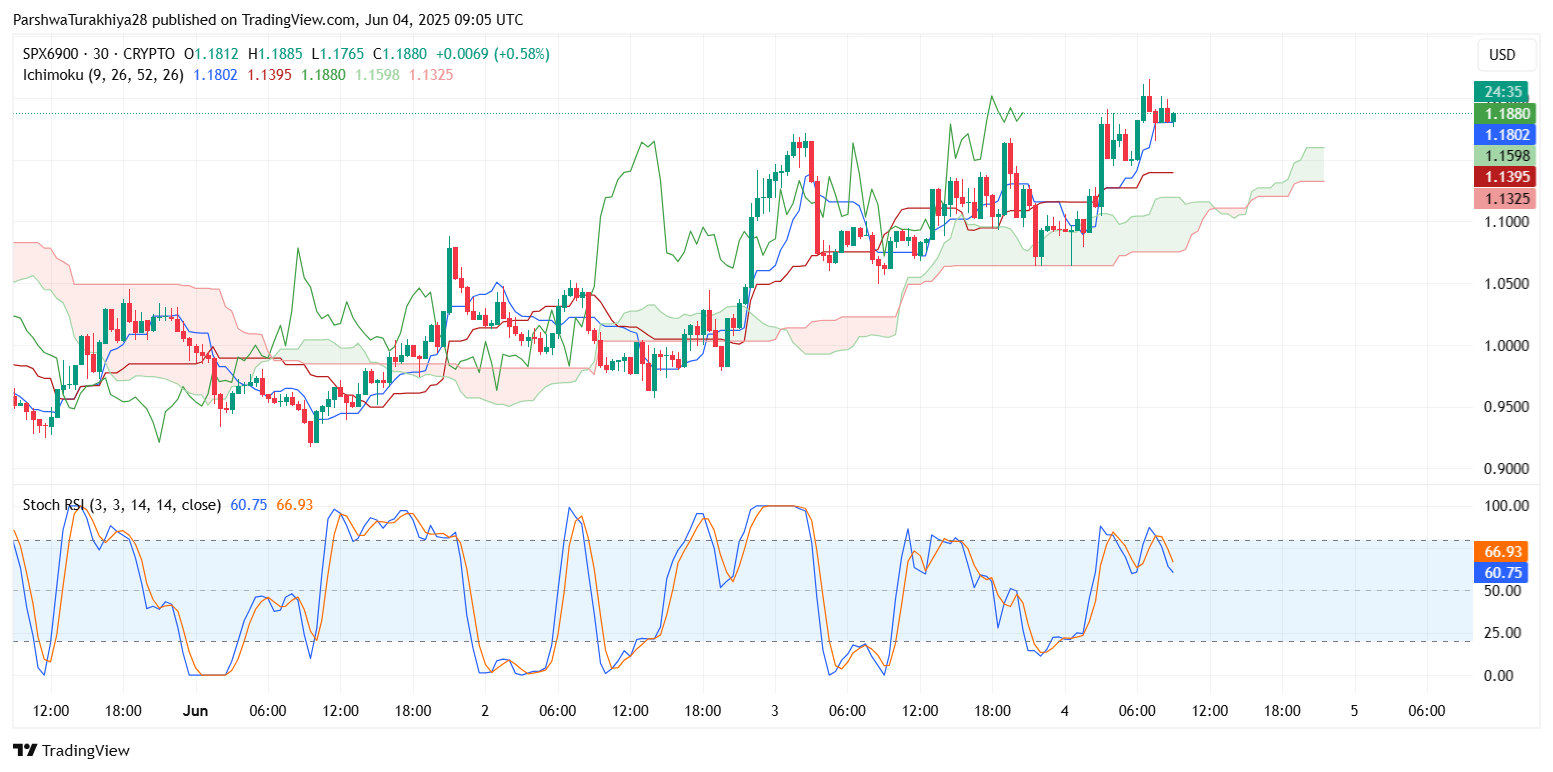Click the day 5 label on time axis
This screenshot has width=1553, height=772.
coord(1354,711)
